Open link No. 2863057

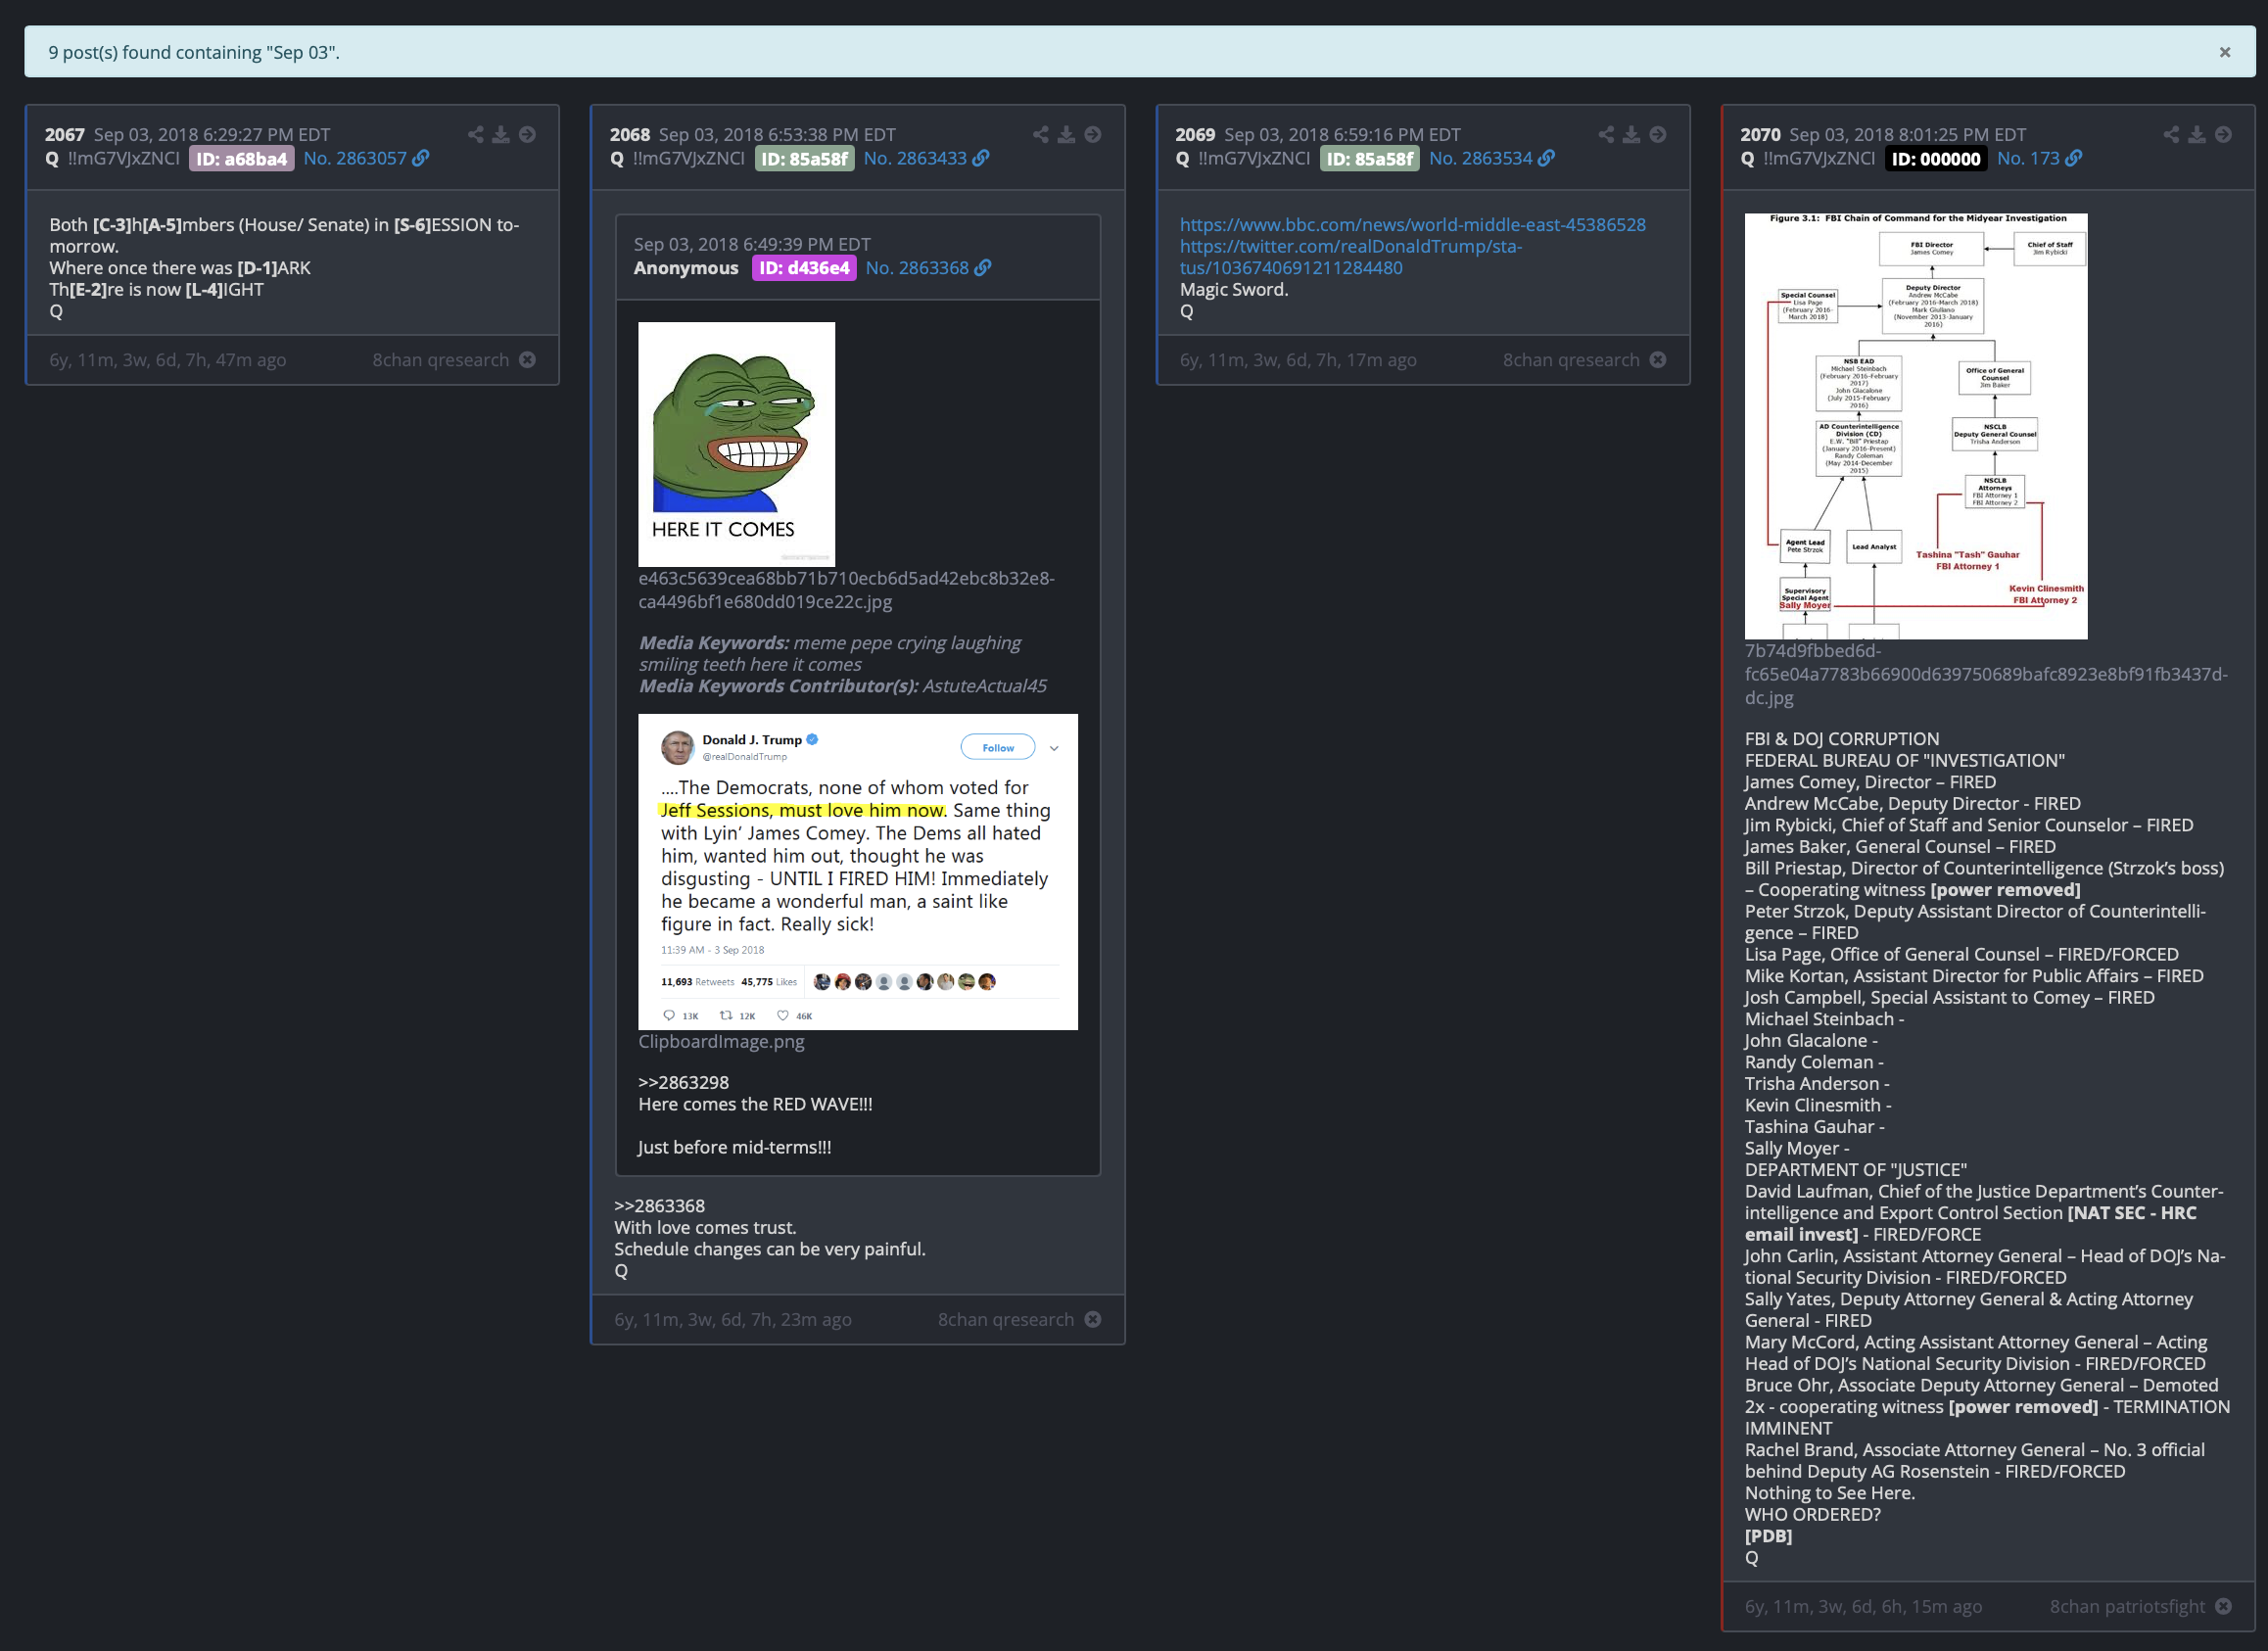click(366, 158)
